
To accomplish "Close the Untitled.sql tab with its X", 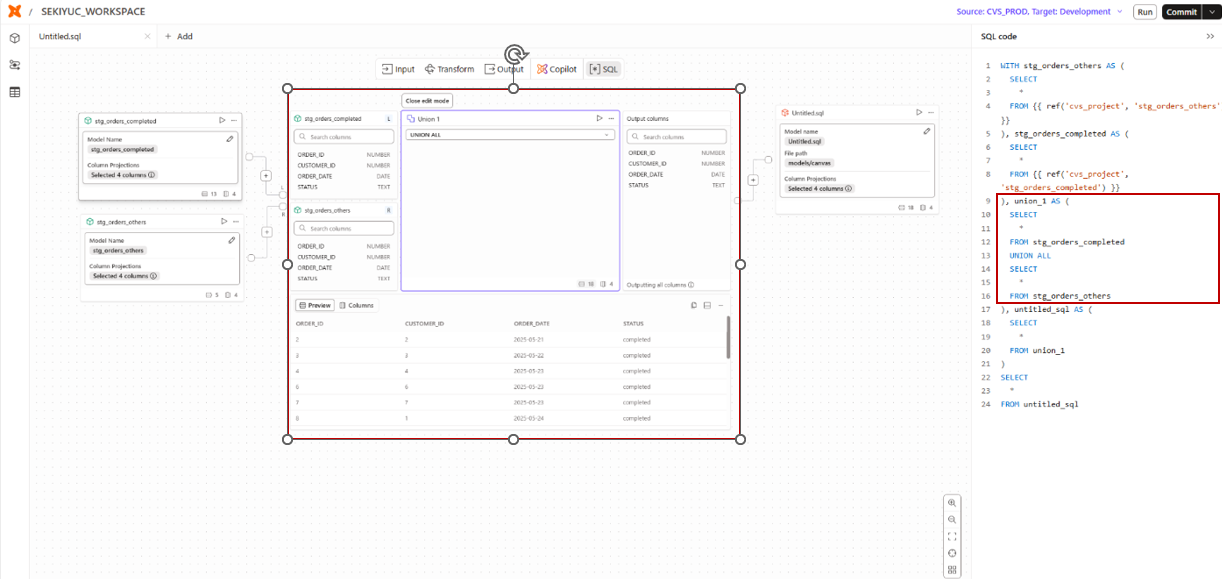I will pos(147,37).
